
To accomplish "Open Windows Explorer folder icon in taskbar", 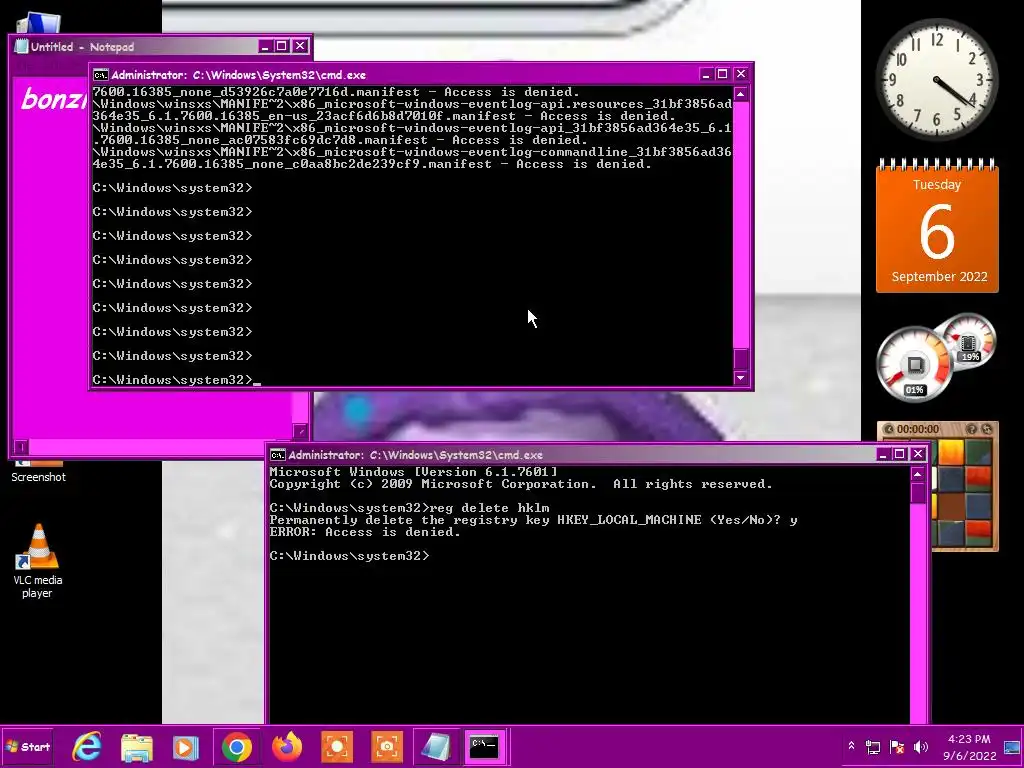I will 136,746.
